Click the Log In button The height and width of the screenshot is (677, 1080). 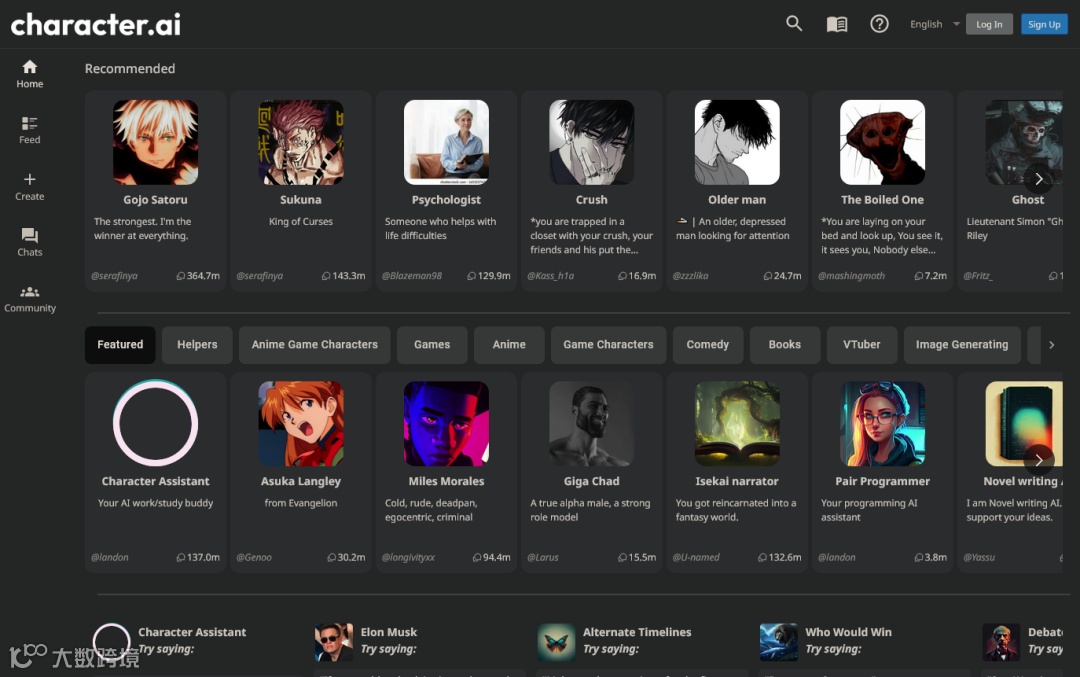coord(989,24)
